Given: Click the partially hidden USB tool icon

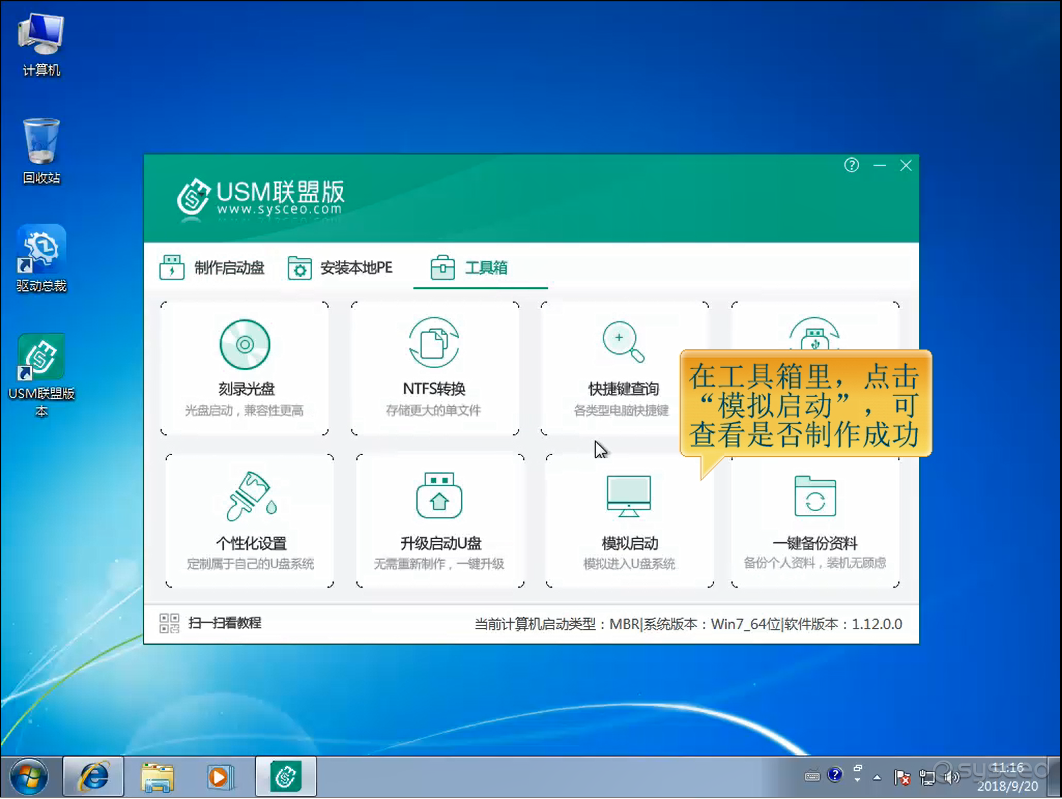Looking at the screenshot, I should (x=815, y=333).
